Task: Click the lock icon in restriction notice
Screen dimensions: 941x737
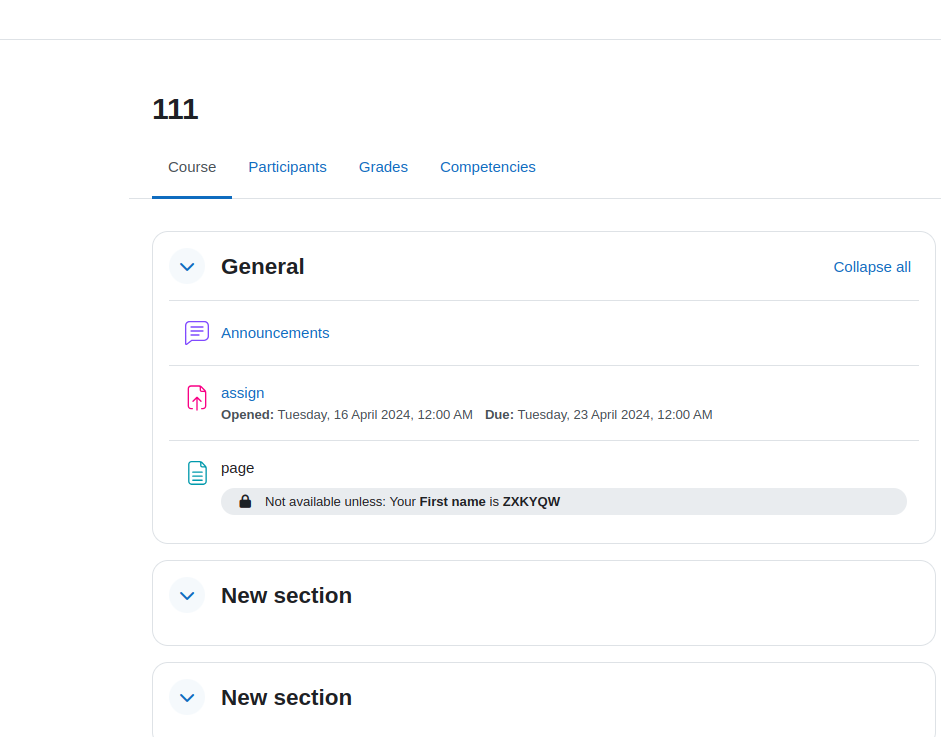Action: pyautogui.click(x=245, y=501)
